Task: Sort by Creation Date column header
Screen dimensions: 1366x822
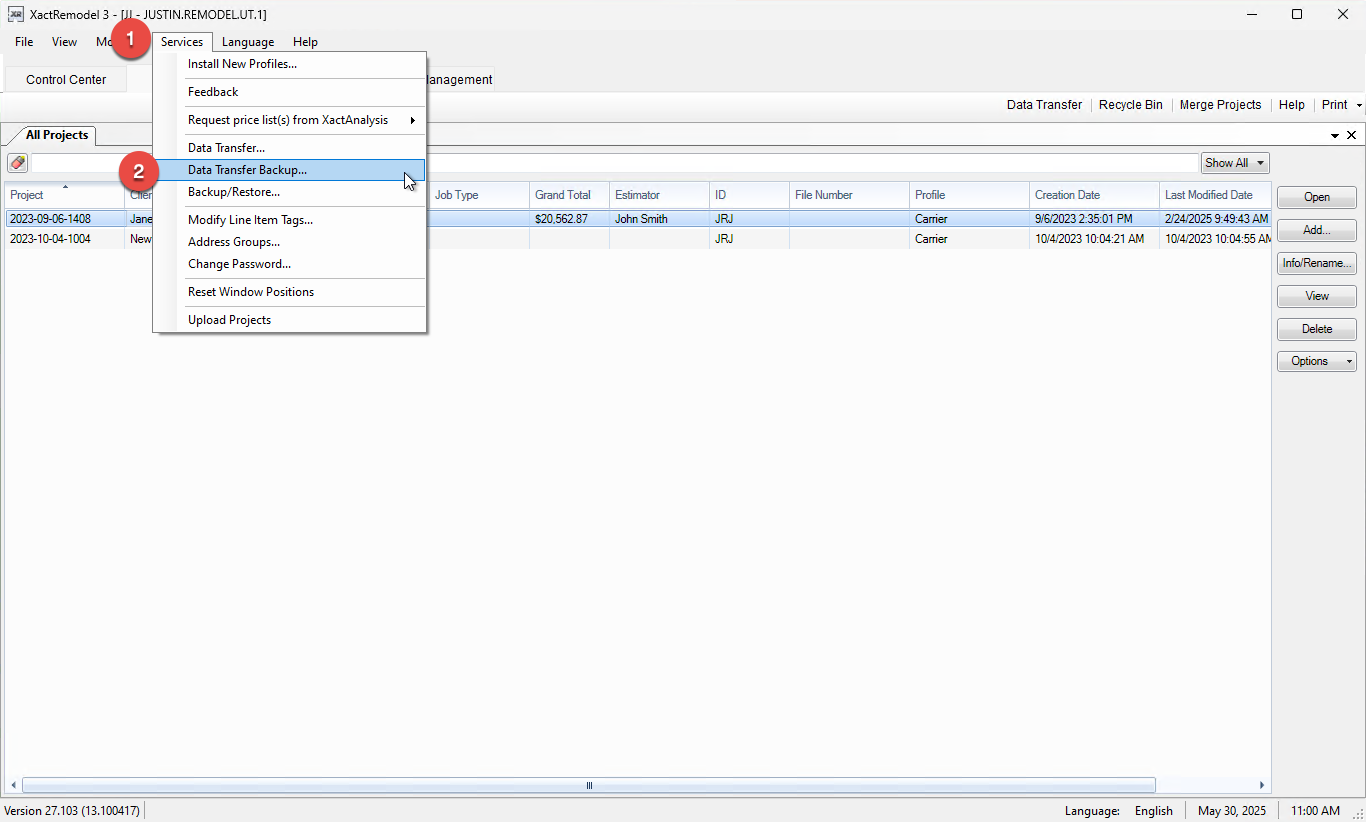Action: tap(1094, 195)
